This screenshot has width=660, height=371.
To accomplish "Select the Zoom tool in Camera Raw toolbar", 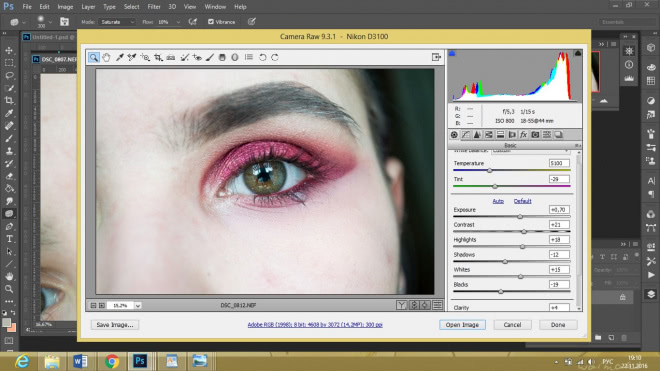I will 93,57.
